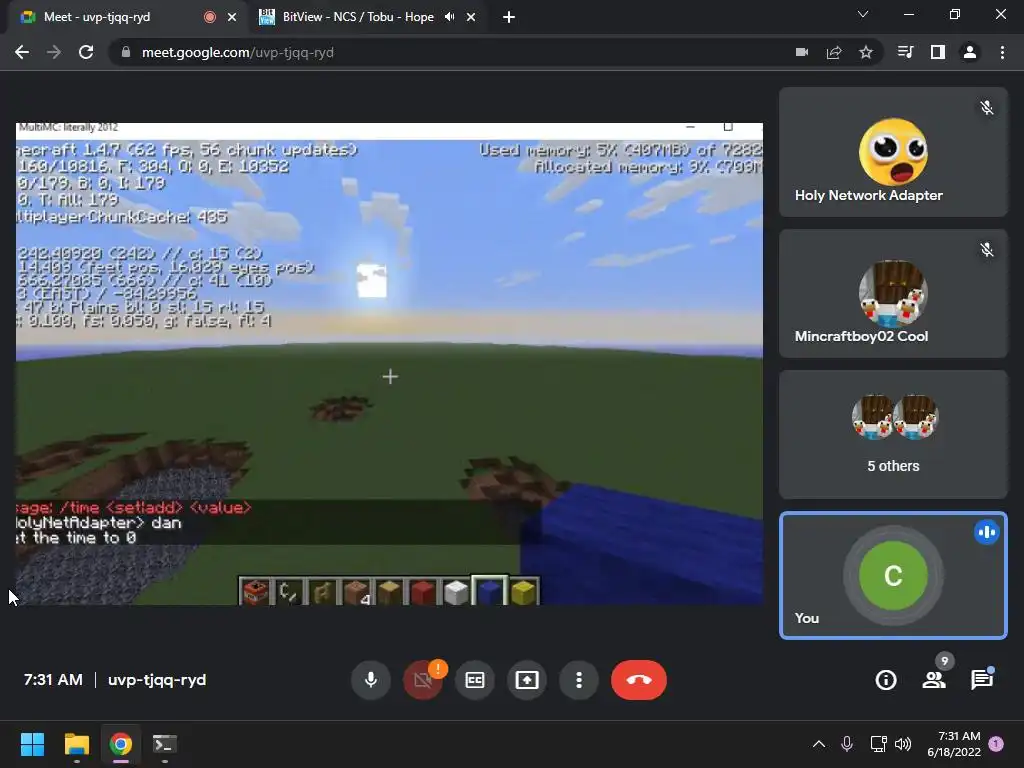This screenshot has height=768, width=1024.
Task: Select your own You tile
Action: point(893,575)
